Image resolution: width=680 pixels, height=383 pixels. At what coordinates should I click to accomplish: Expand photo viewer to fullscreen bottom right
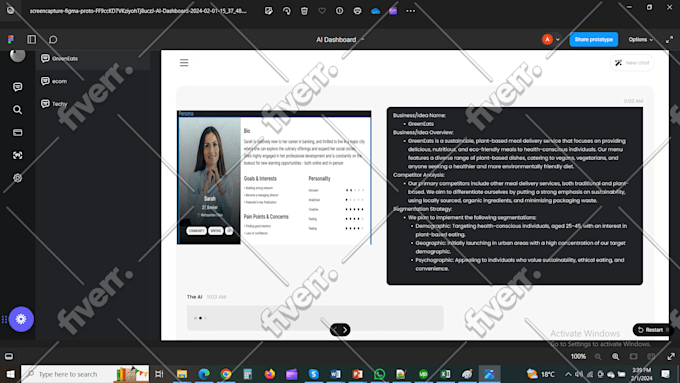point(671,357)
